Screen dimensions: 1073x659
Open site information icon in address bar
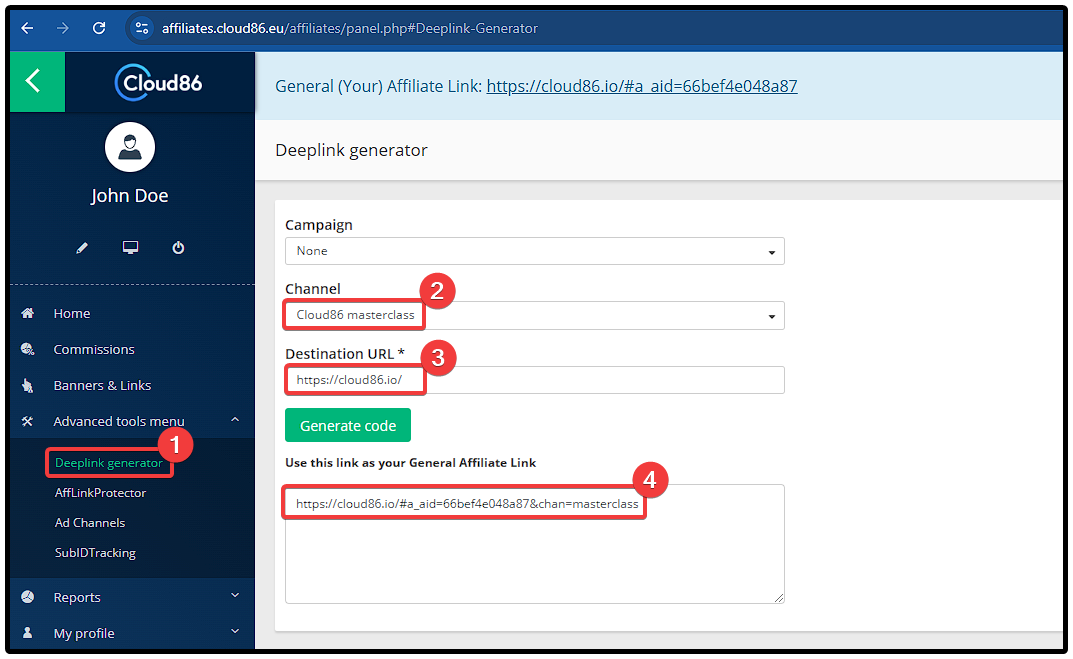click(x=142, y=28)
